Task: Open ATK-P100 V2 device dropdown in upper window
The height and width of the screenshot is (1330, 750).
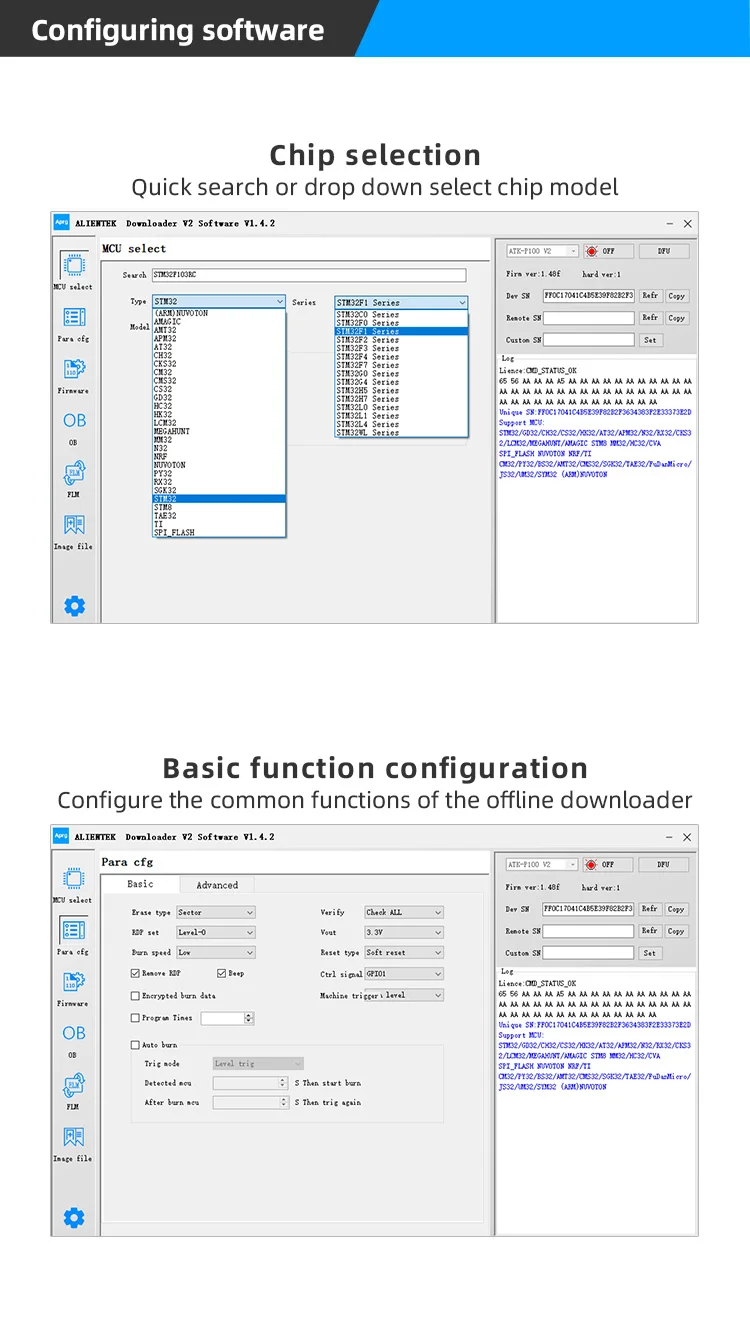Action: [x=542, y=251]
